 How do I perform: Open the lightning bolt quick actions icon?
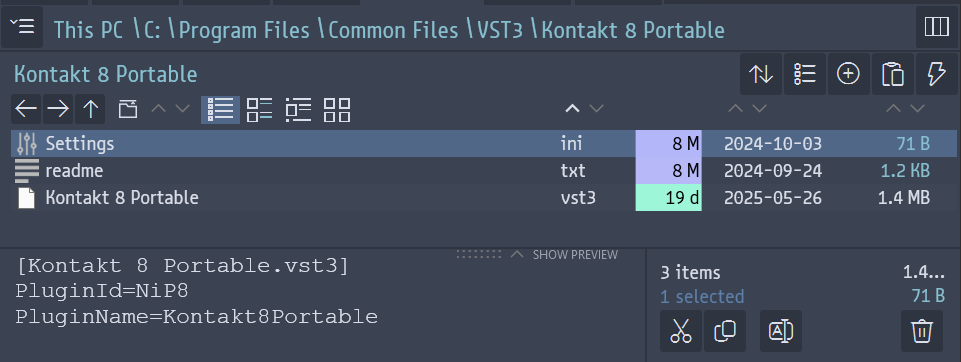pyautogui.click(x=936, y=75)
